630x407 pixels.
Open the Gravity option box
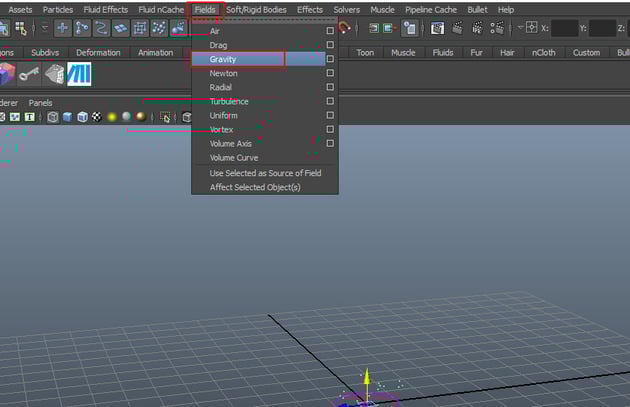tap(330, 59)
